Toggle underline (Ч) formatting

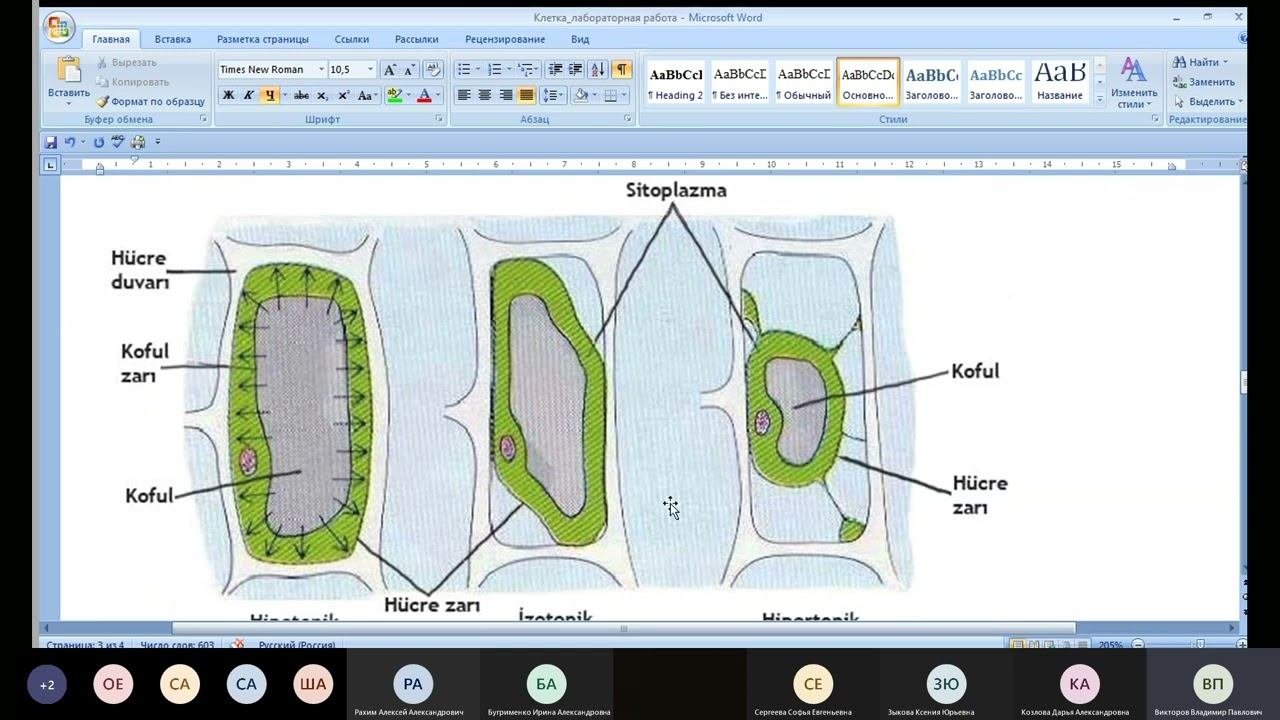[269, 95]
